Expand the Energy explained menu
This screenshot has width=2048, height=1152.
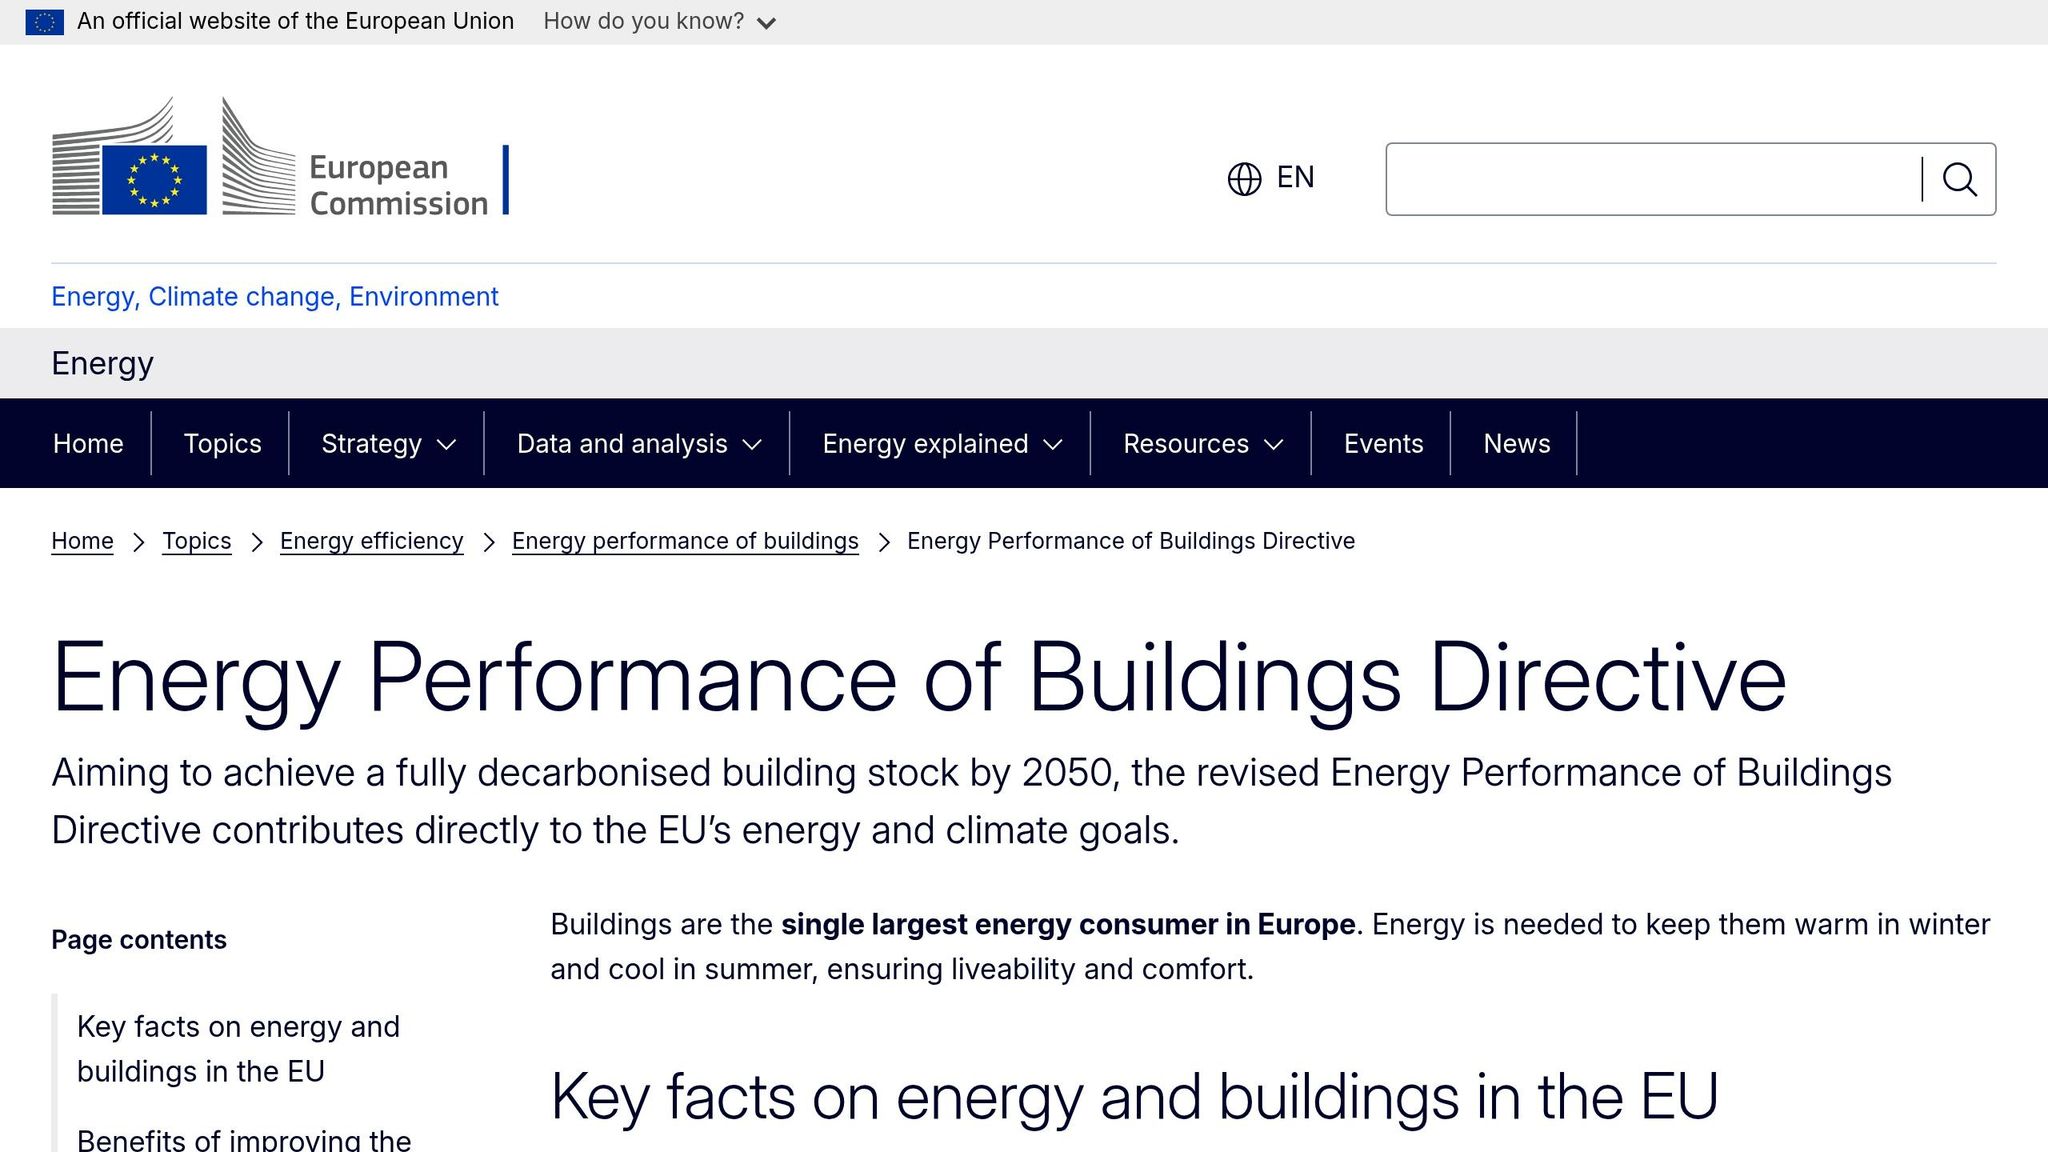pyautogui.click(x=939, y=443)
